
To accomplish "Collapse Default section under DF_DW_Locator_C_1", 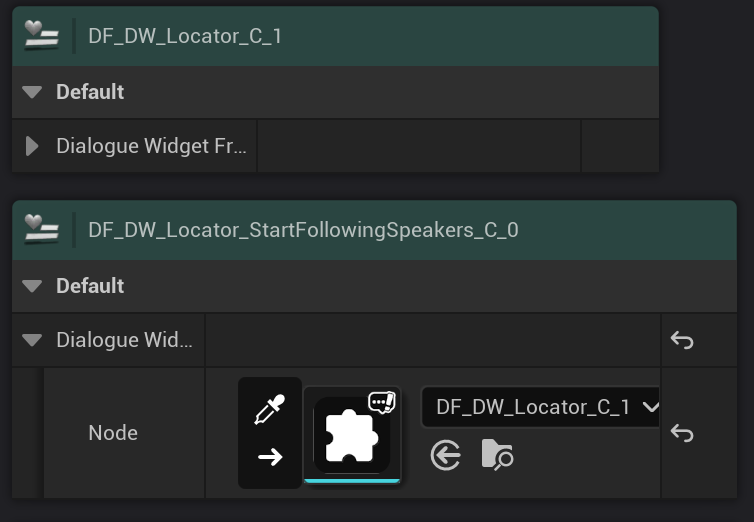I will (x=32, y=92).
